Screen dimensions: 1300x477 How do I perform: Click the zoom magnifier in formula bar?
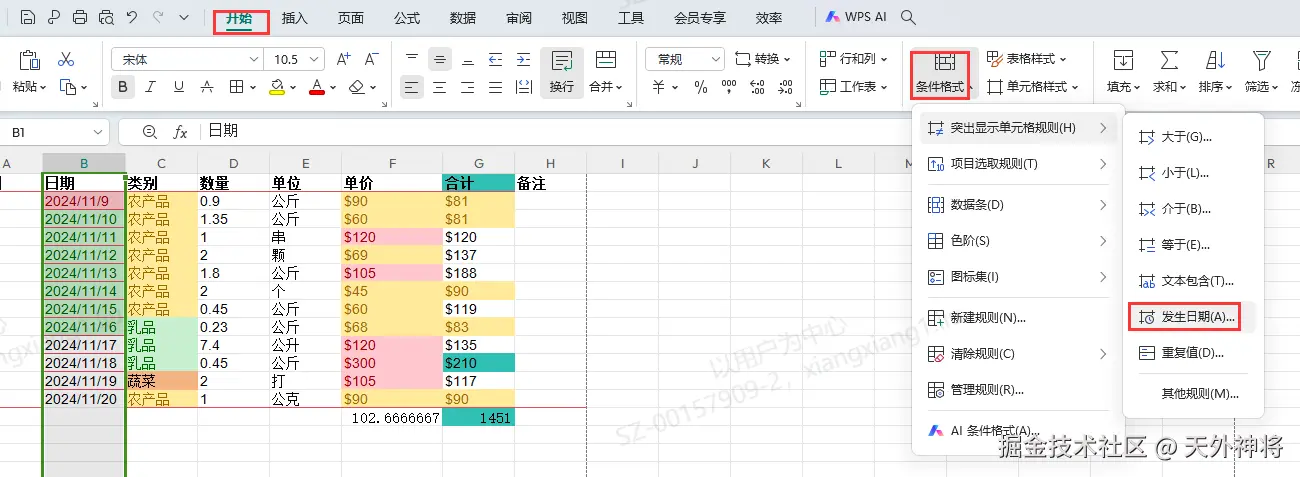[150, 131]
